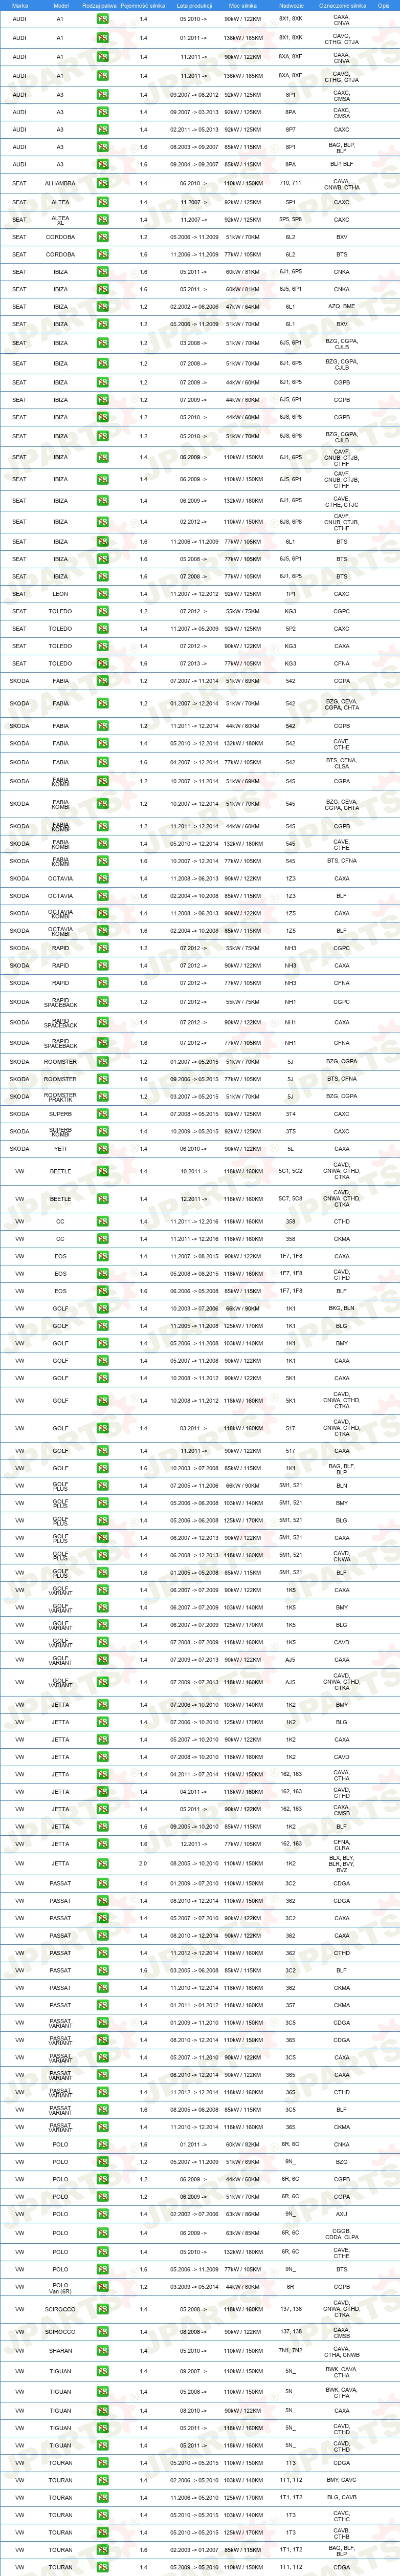
Task: Click the fuel icon in Audi A1 05.2010 row
Action: pos(103,19)
